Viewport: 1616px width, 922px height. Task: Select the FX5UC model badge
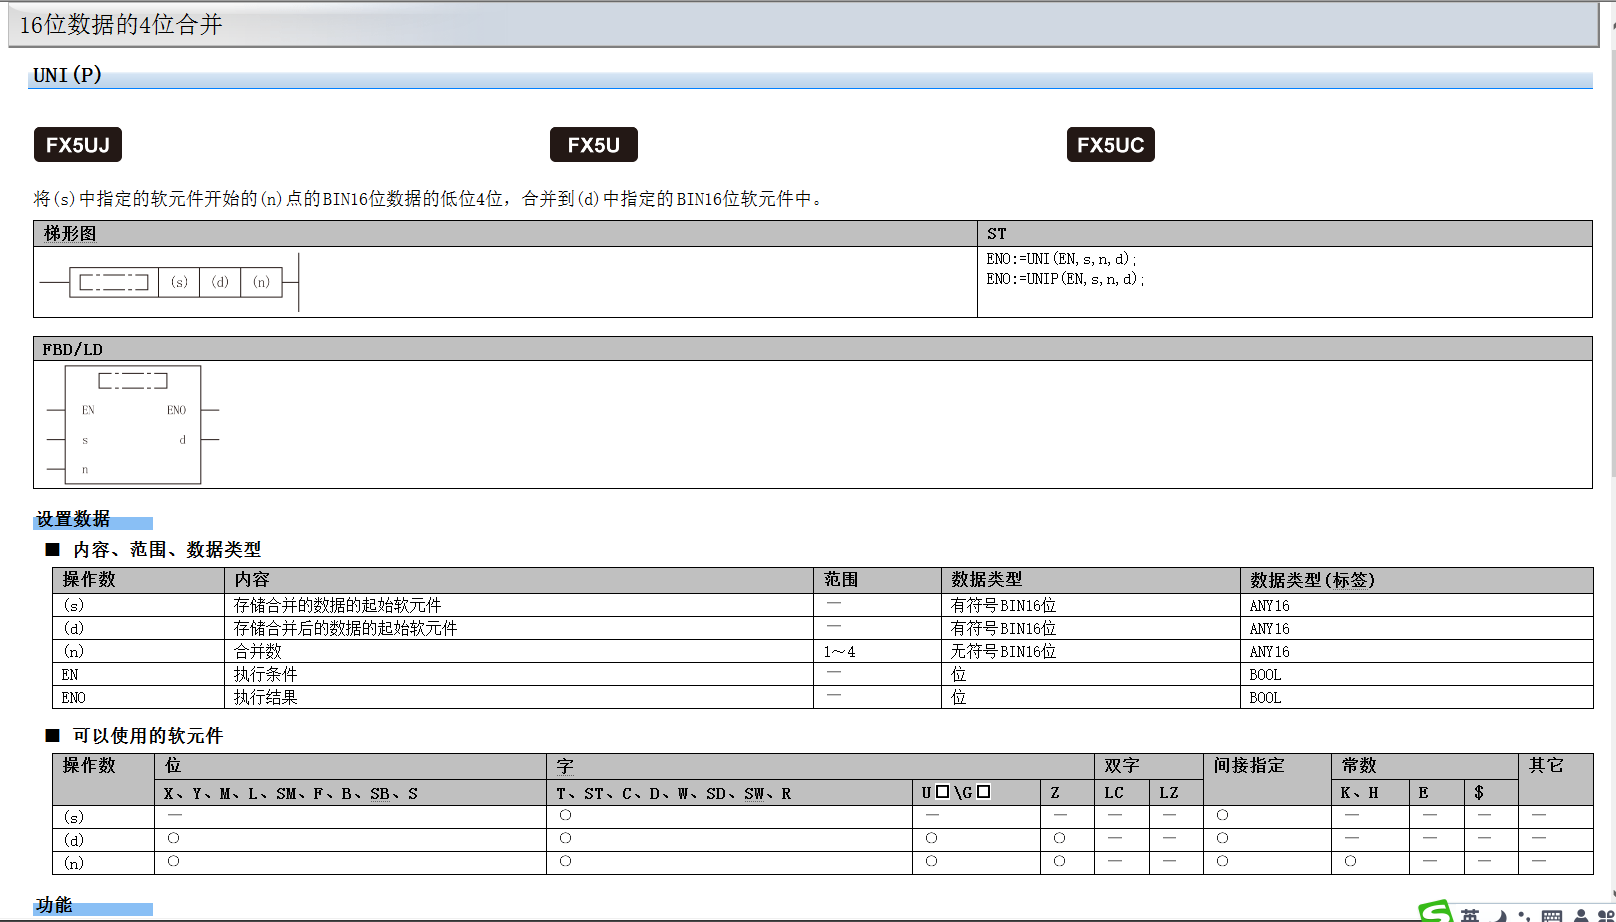click(1110, 145)
